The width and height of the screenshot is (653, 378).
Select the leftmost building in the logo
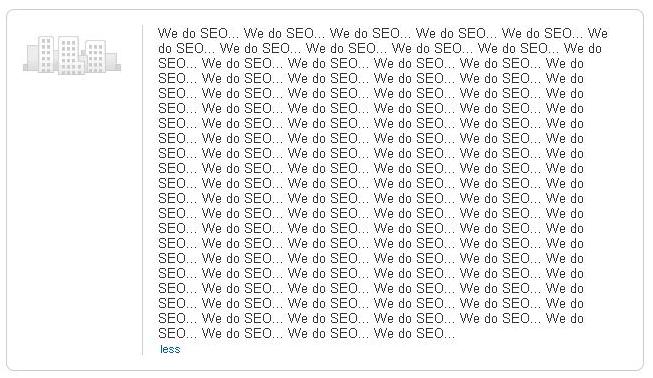(x=46, y=55)
